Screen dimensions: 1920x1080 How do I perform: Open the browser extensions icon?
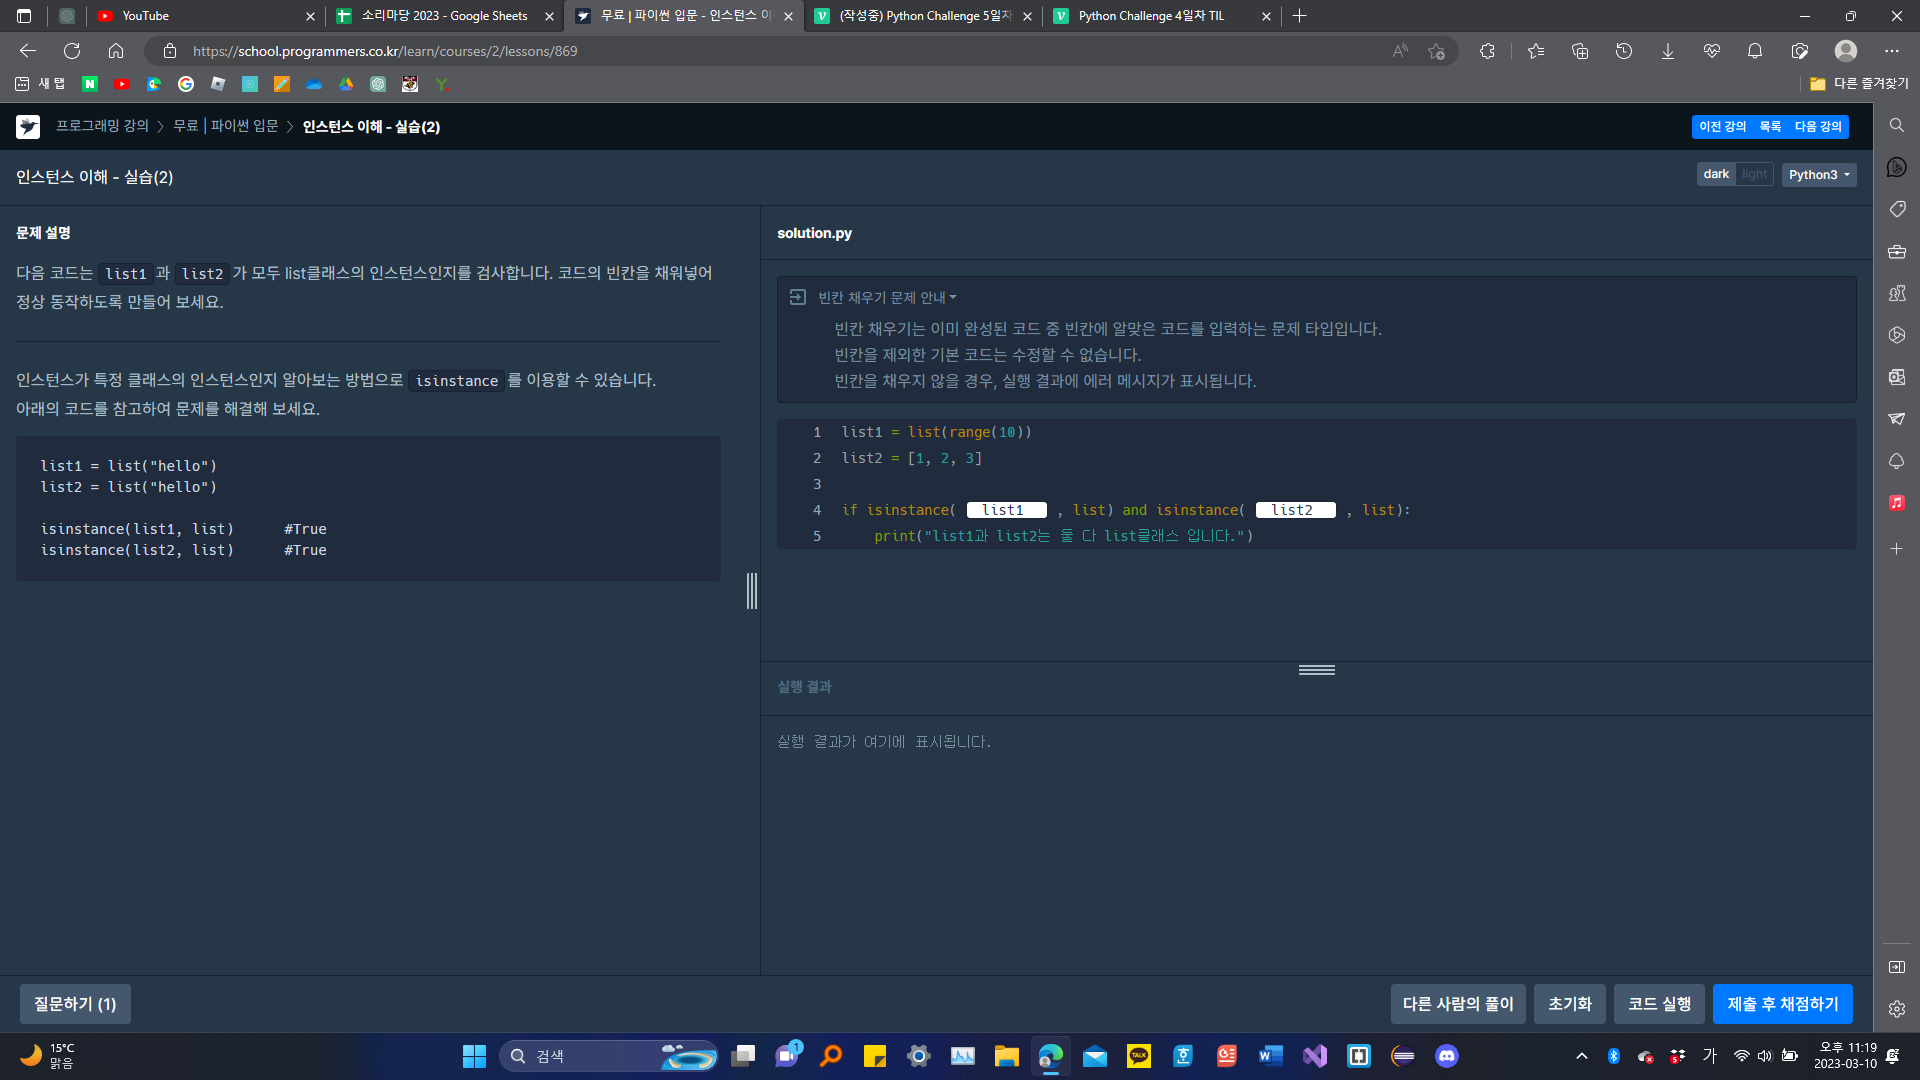click(x=1487, y=51)
